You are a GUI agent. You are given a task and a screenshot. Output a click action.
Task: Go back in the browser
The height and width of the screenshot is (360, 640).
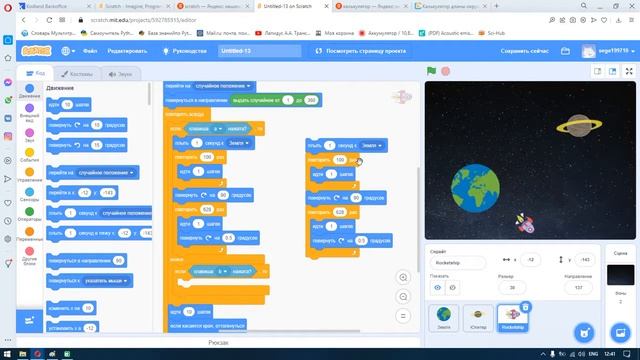click(x=23, y=20)
